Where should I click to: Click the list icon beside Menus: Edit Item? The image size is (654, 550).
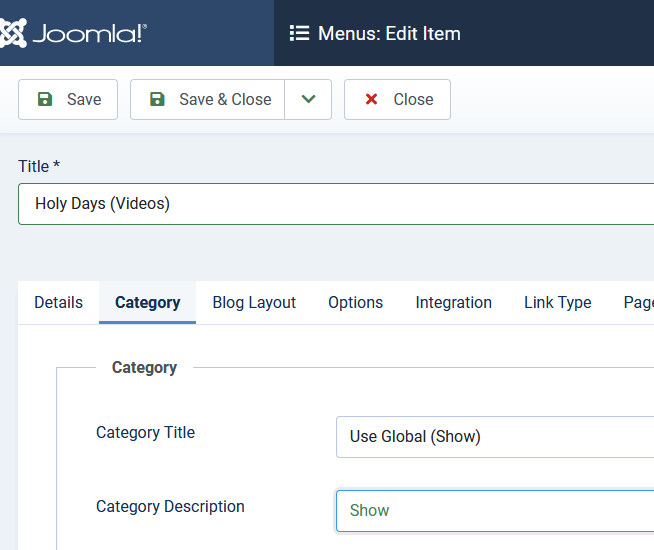299,33
